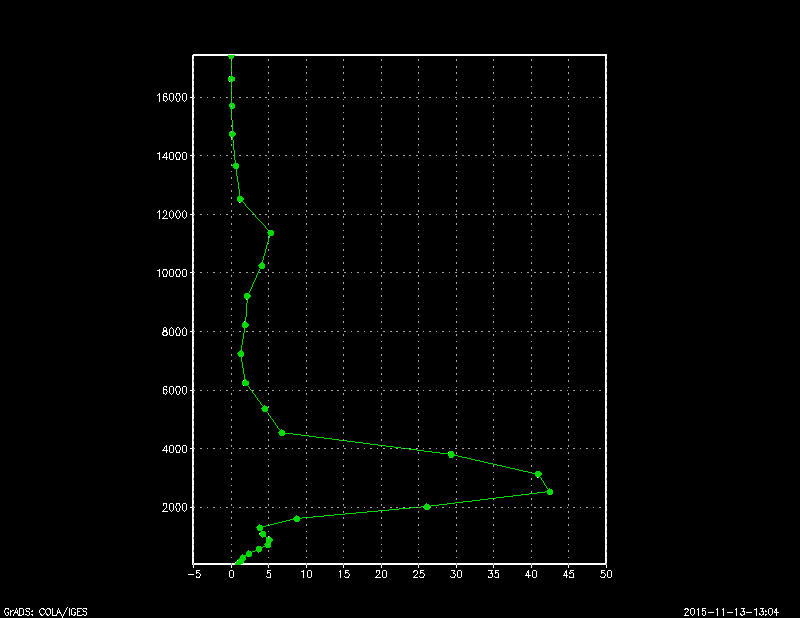Select the data point near x value 9

297,519
